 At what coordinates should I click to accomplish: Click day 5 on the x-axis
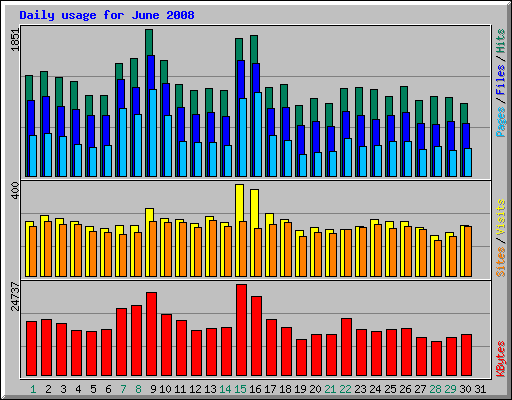93,389
